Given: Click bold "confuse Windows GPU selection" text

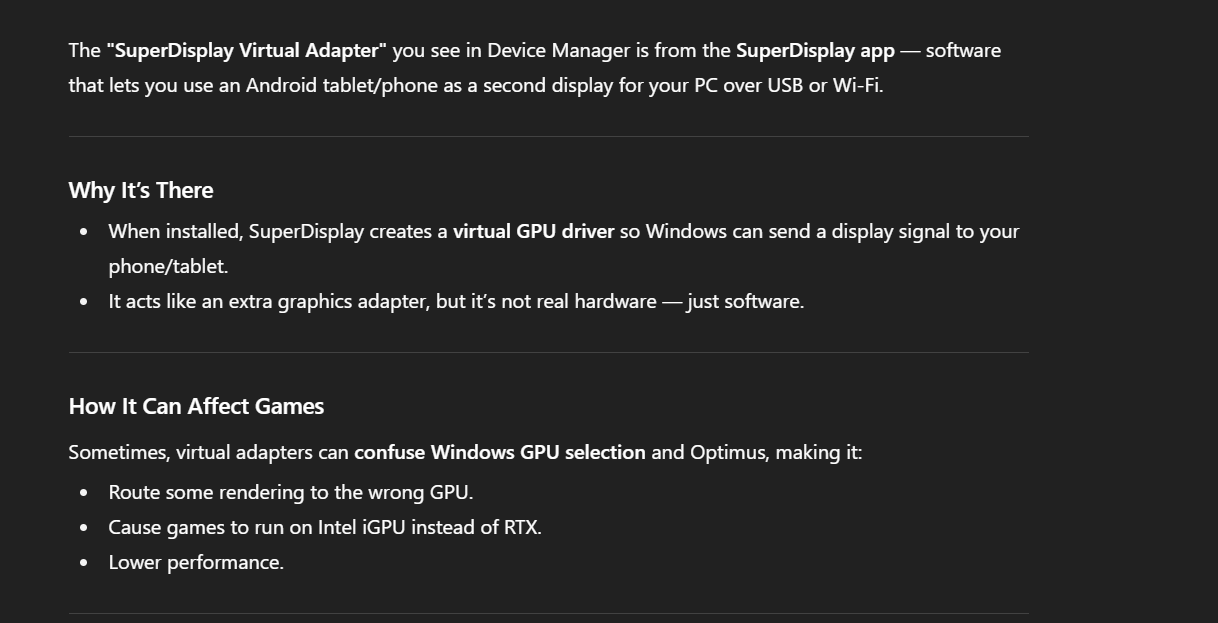Looking at the screenshot, I should click(x=500, y=452).
